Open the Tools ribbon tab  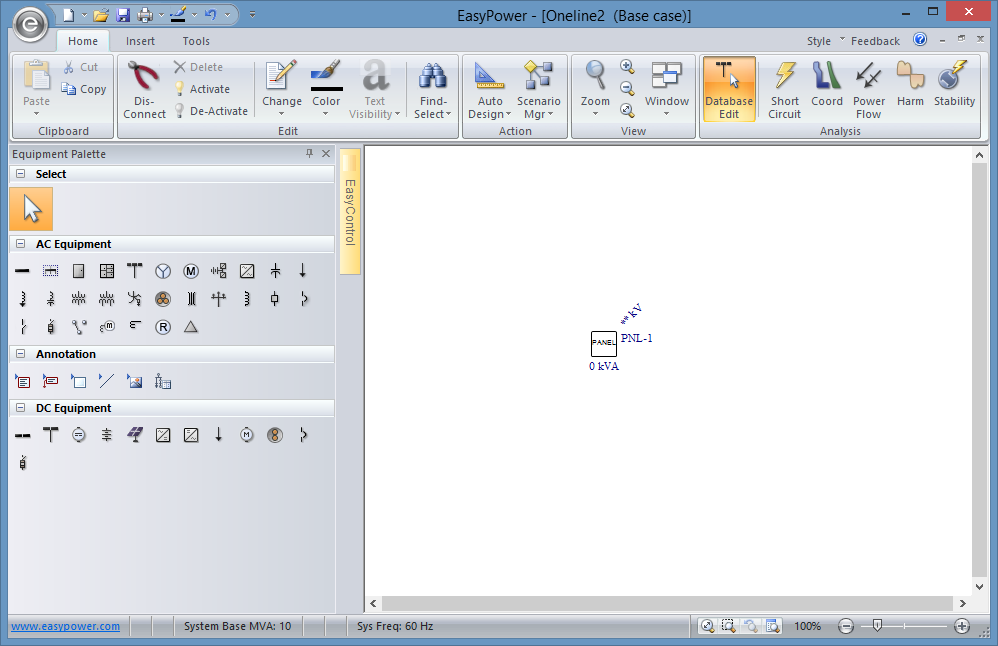coord(196,41)
